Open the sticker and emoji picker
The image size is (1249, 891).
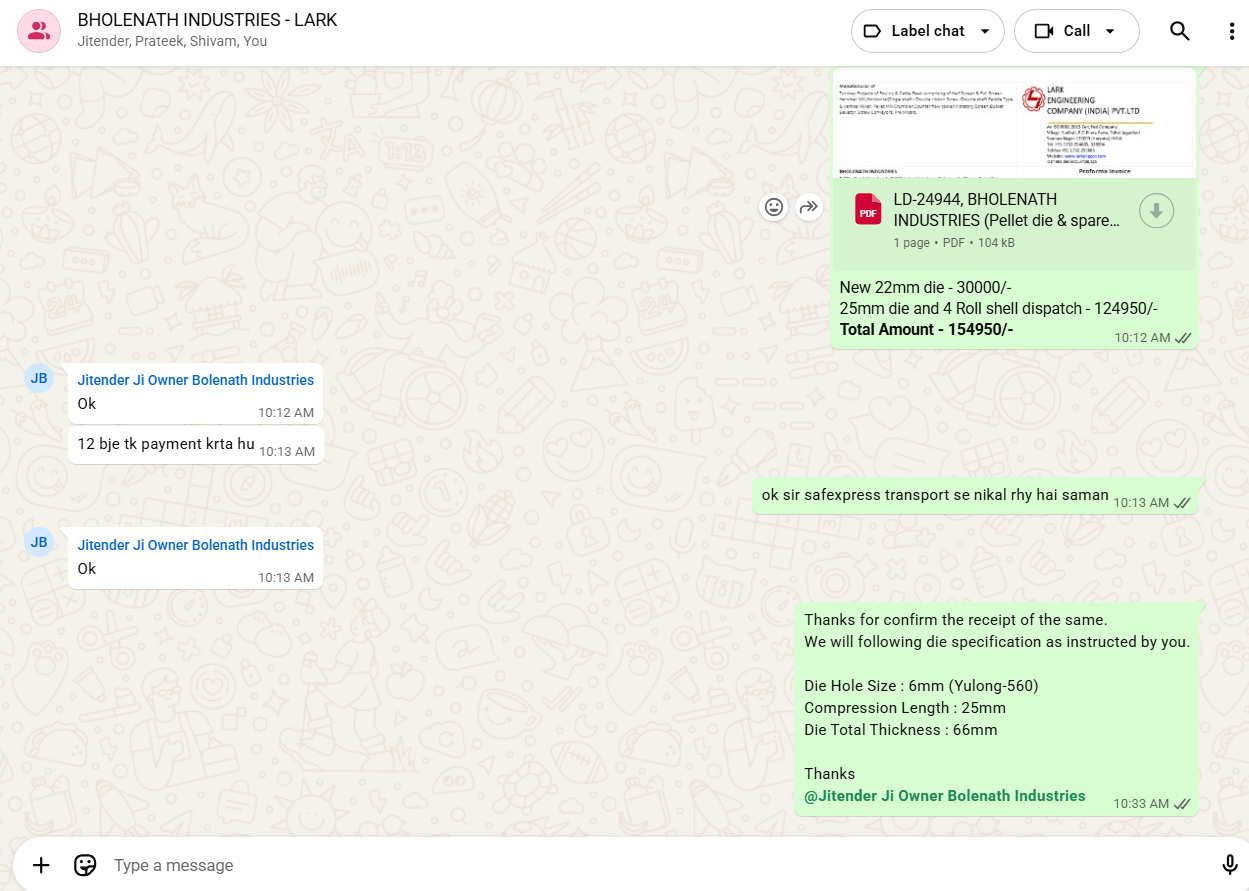pyautogui.click(x=85, y=865)
